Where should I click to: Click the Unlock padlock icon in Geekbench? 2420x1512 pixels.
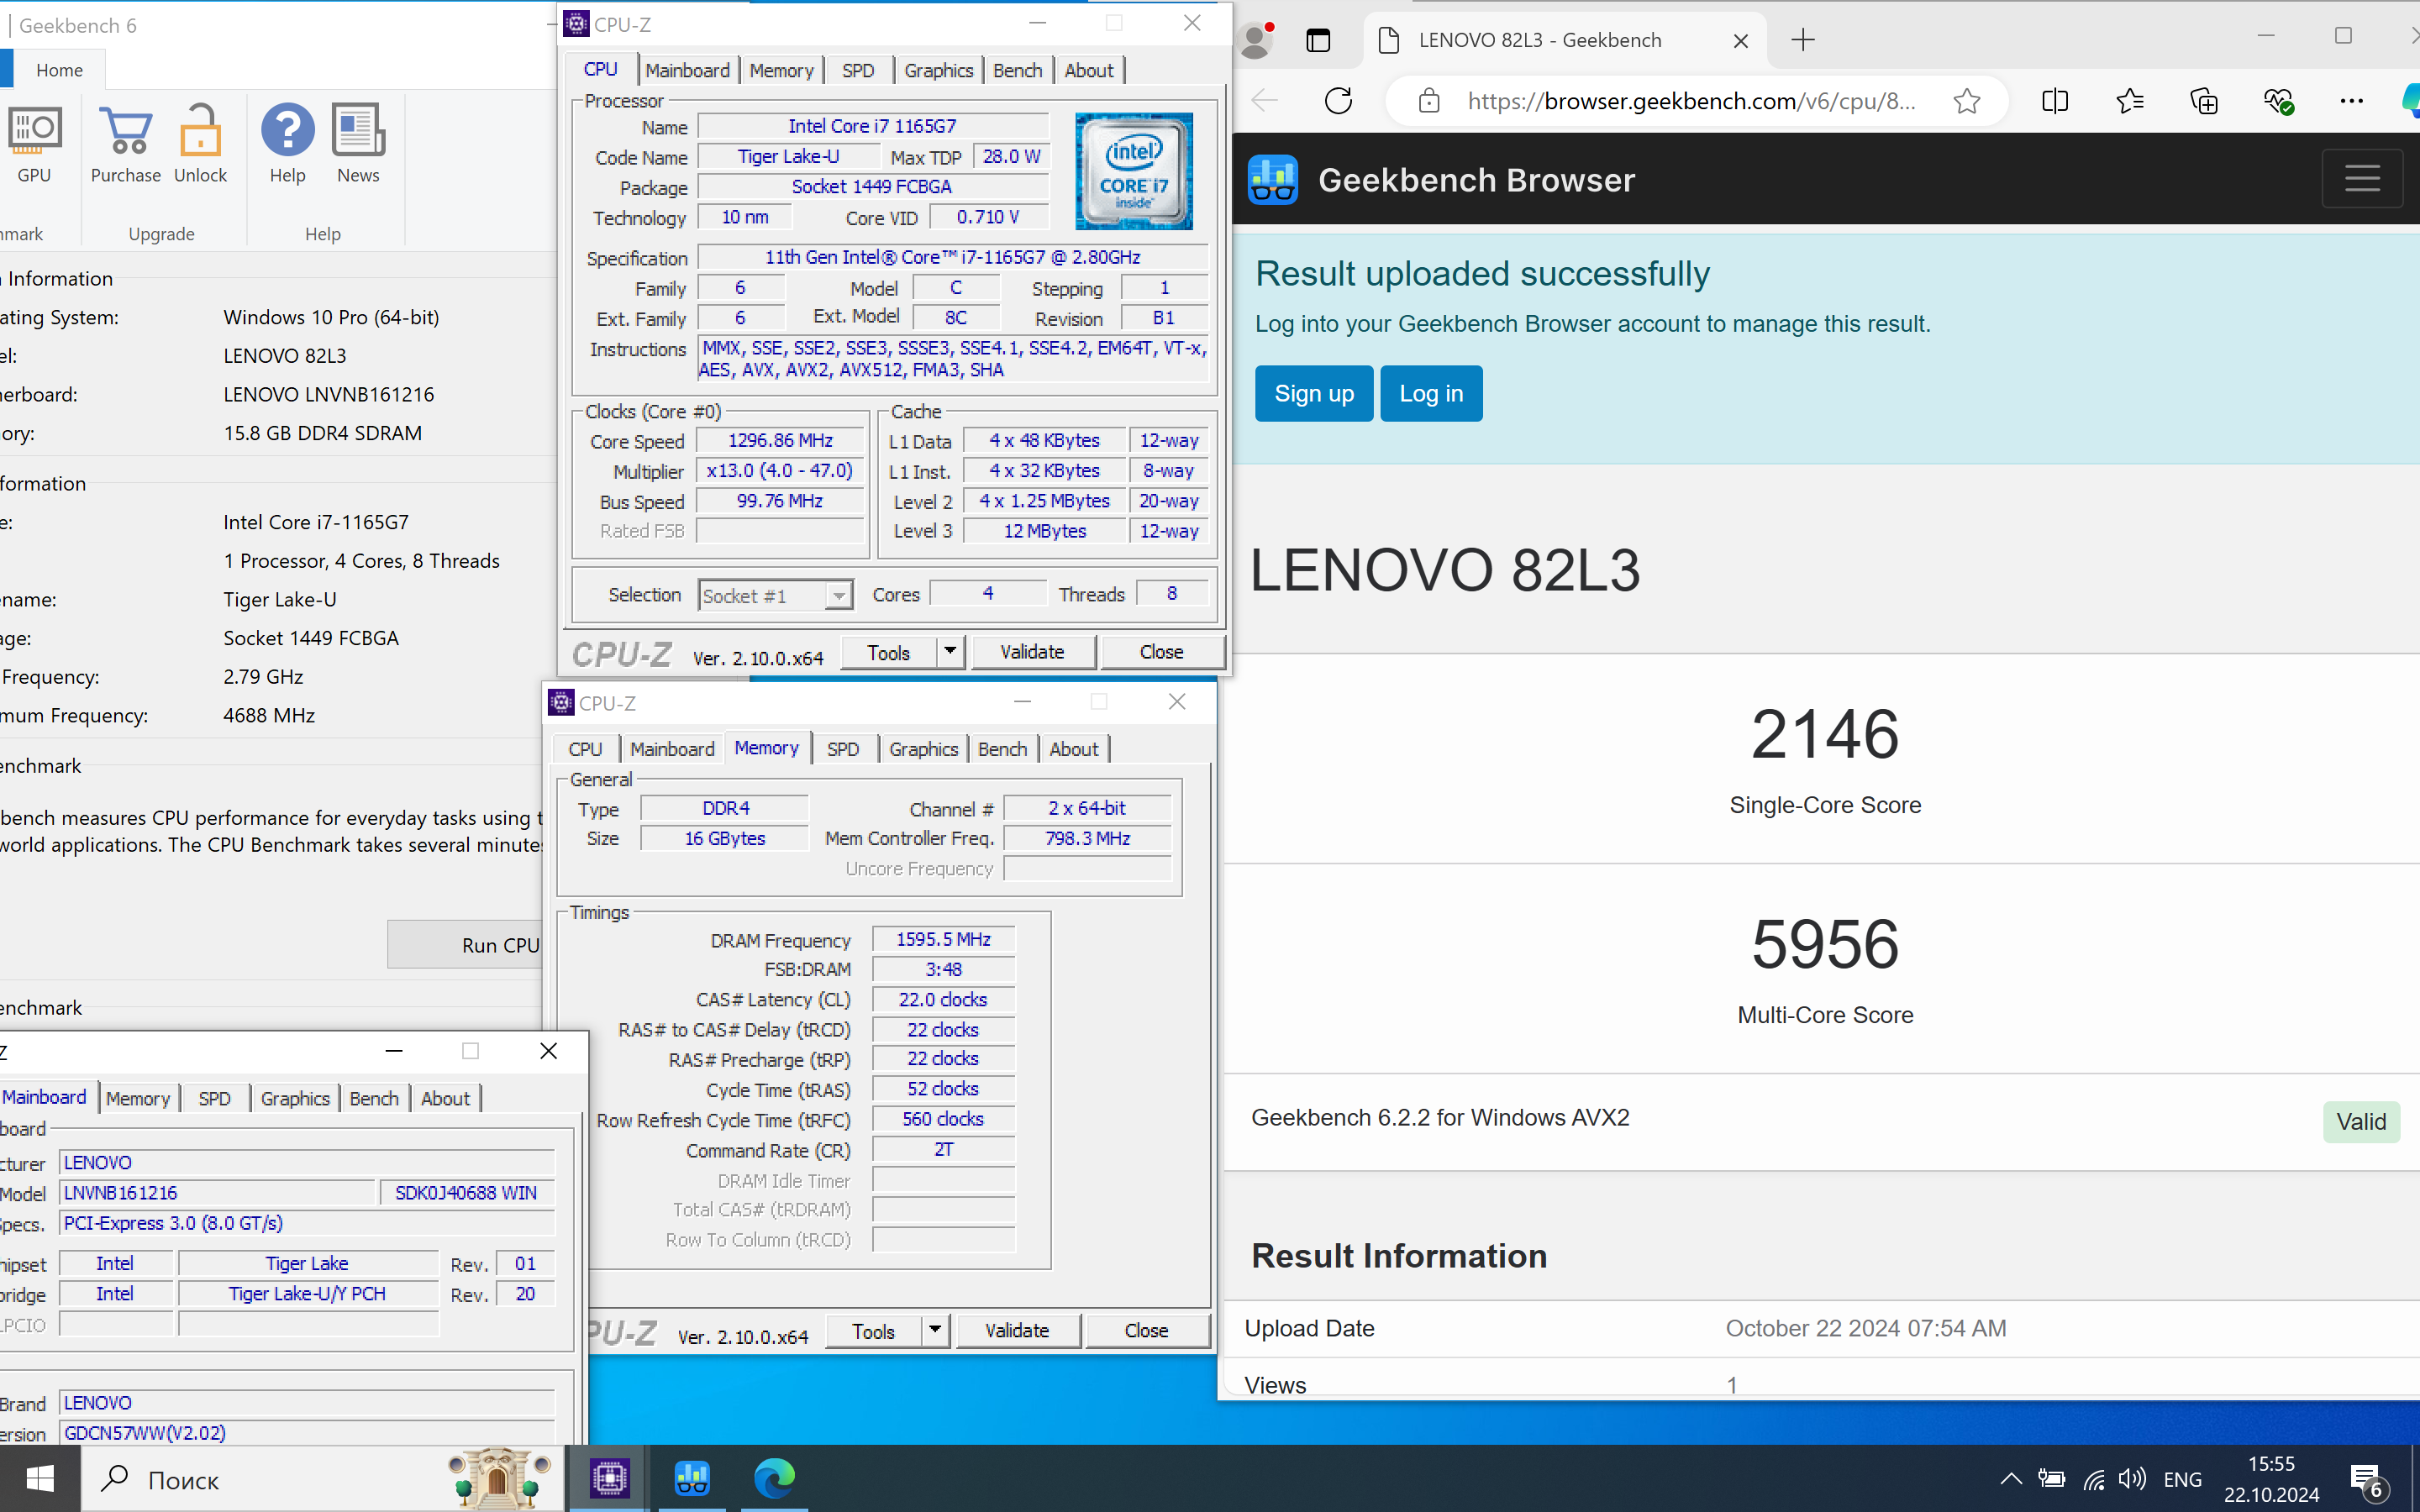click(x=200, y=130)
